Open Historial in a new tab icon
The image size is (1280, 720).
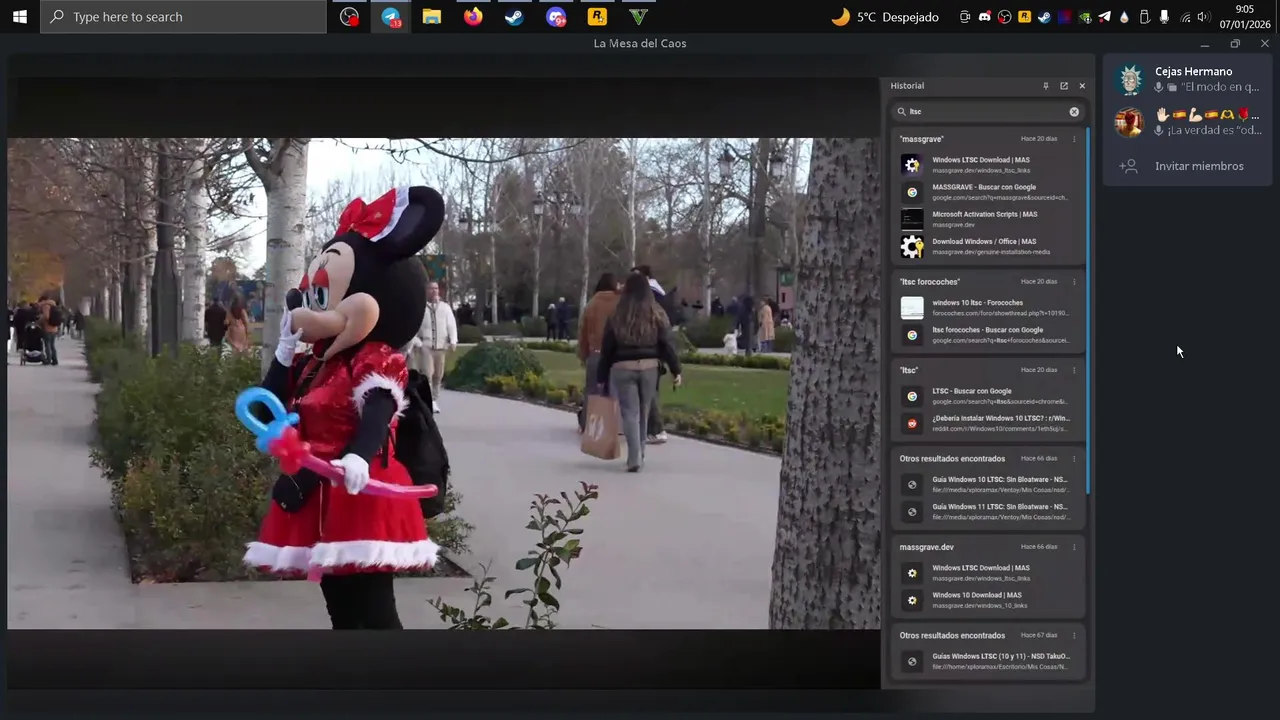1064,86
